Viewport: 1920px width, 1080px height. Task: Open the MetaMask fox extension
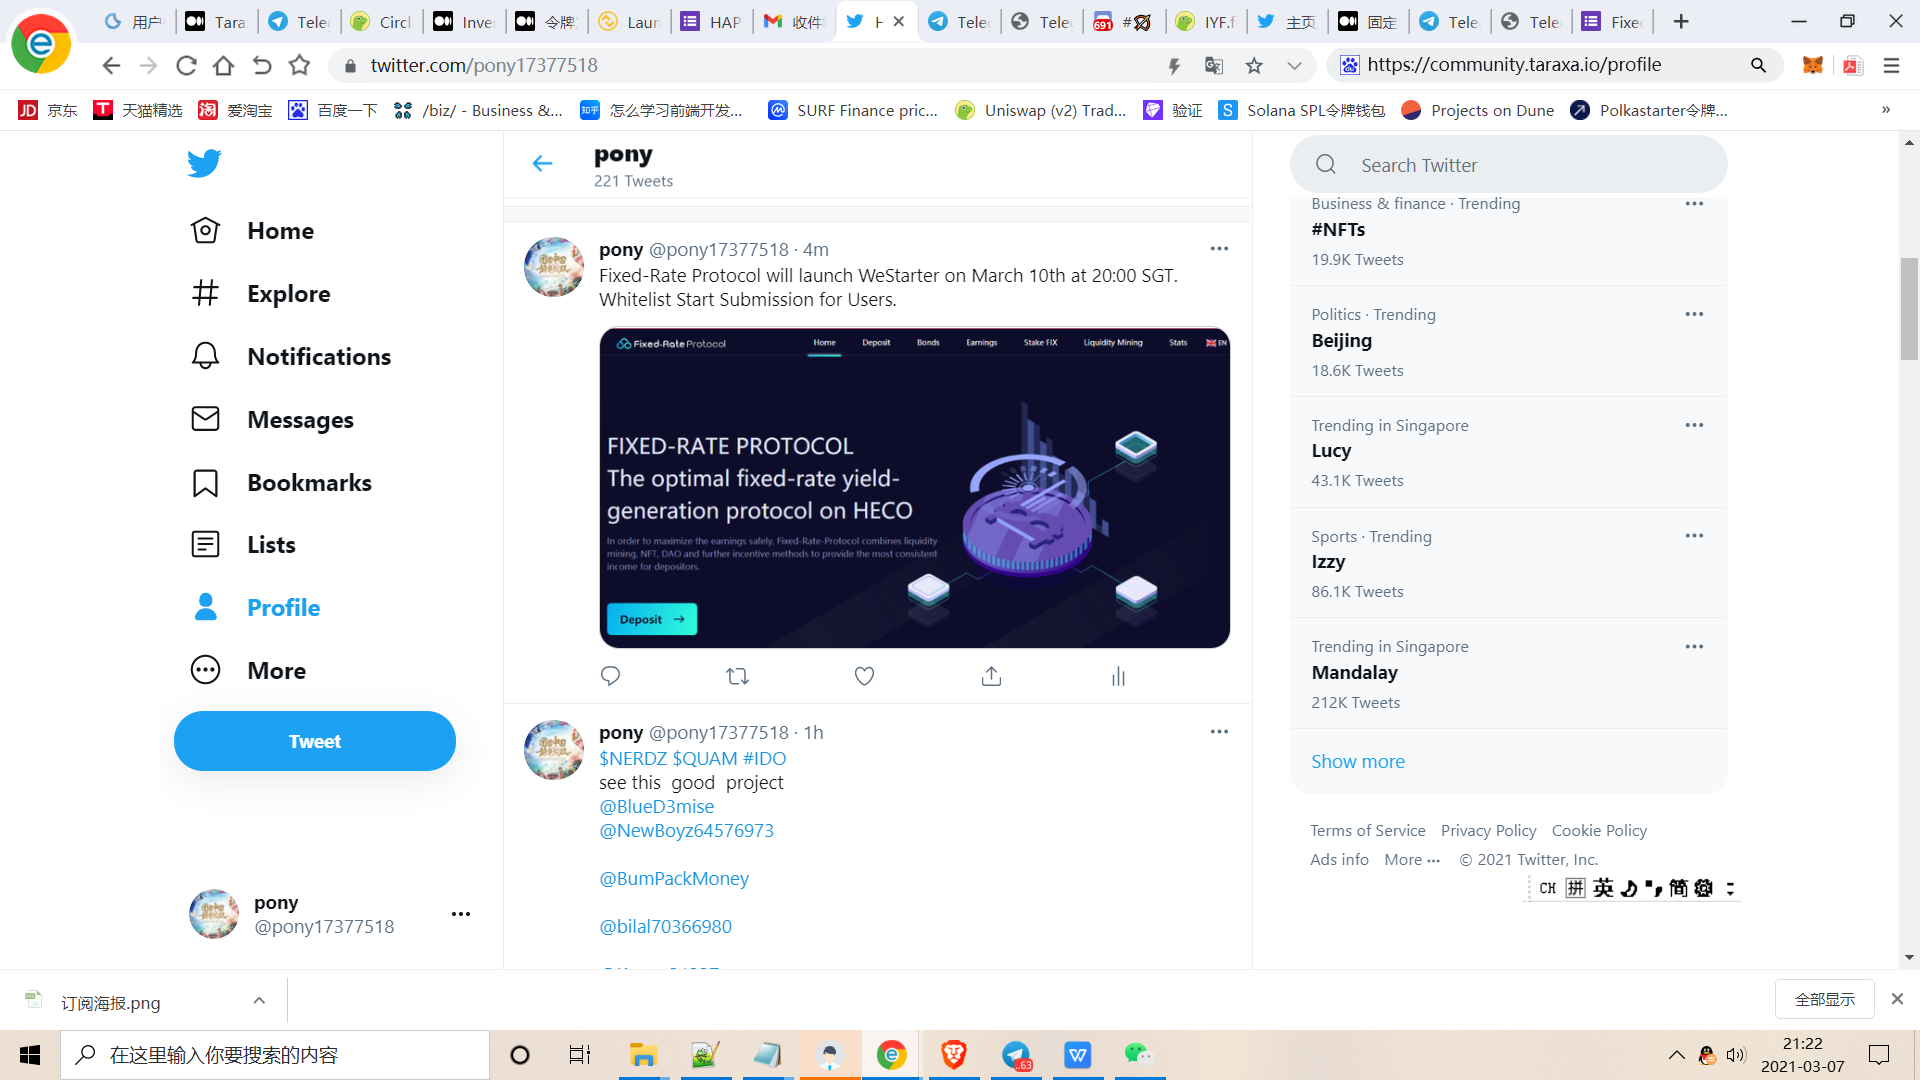click(x=1812, y=65)
